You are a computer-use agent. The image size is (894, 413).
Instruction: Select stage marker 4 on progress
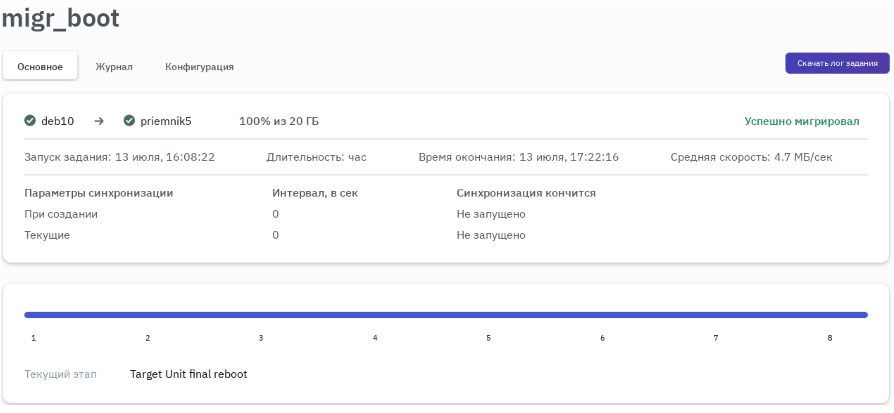pos(375,338)
